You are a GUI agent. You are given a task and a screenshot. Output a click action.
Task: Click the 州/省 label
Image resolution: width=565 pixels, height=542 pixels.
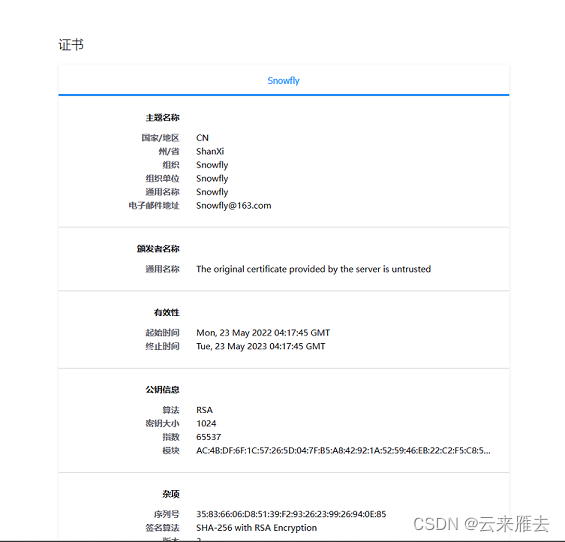point(169,151)
